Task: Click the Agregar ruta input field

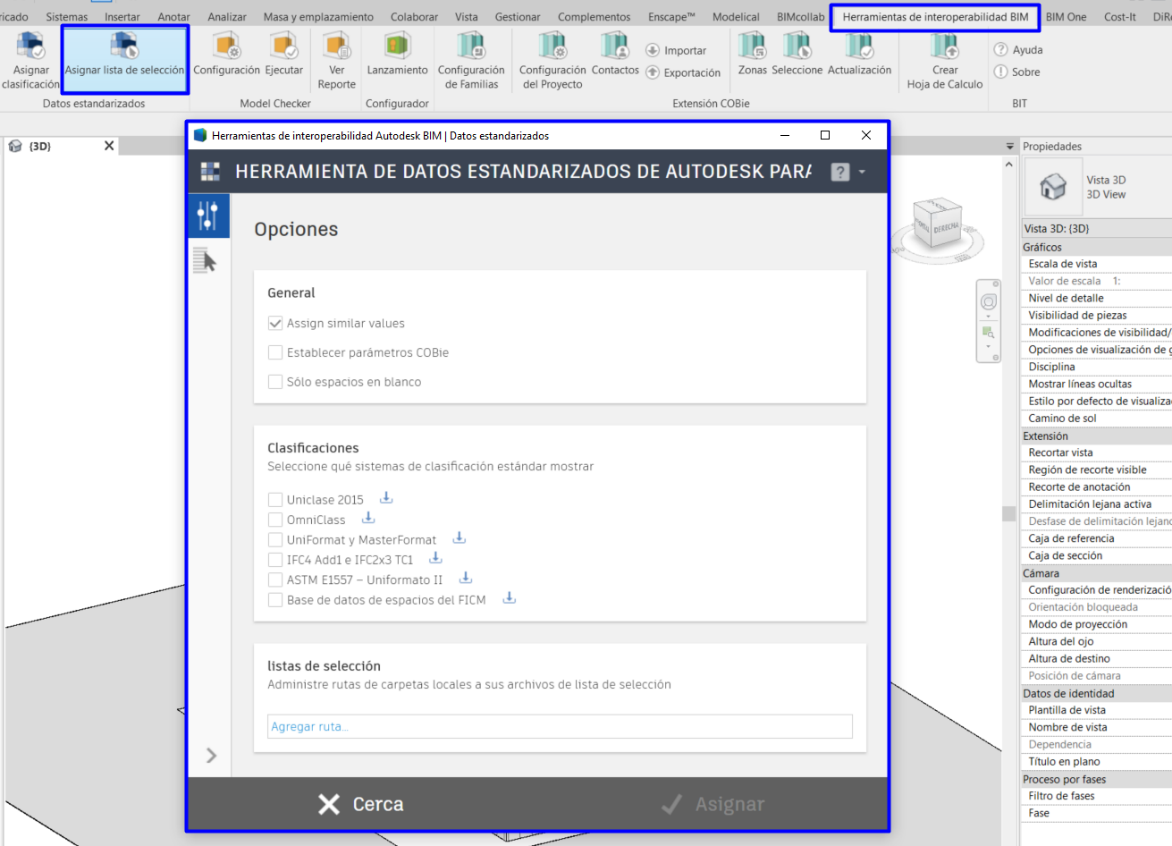Action: pos(560,726)
